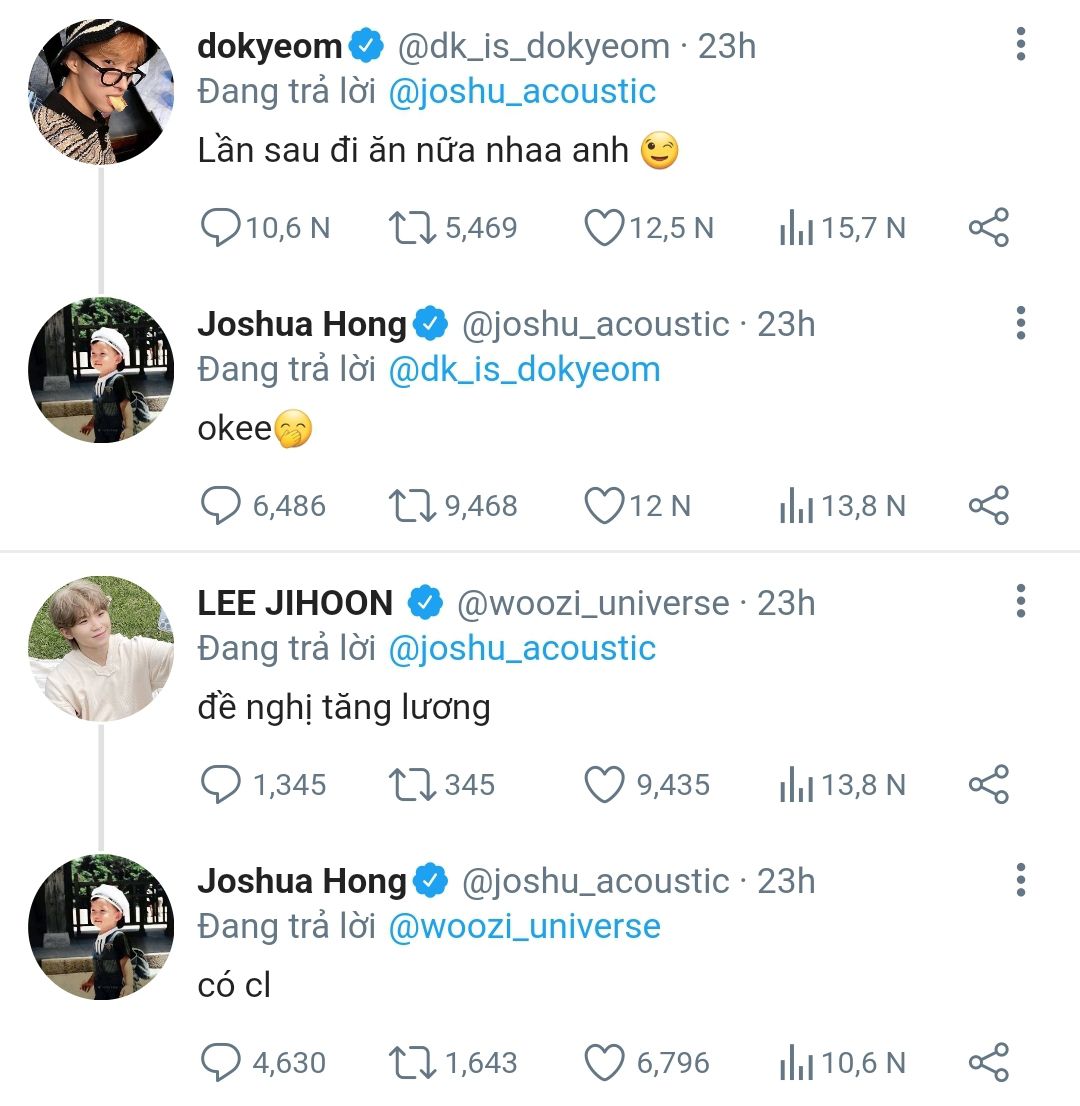
Task: View LEE JIHOON's avatar
Action: (x=101, y=648)
